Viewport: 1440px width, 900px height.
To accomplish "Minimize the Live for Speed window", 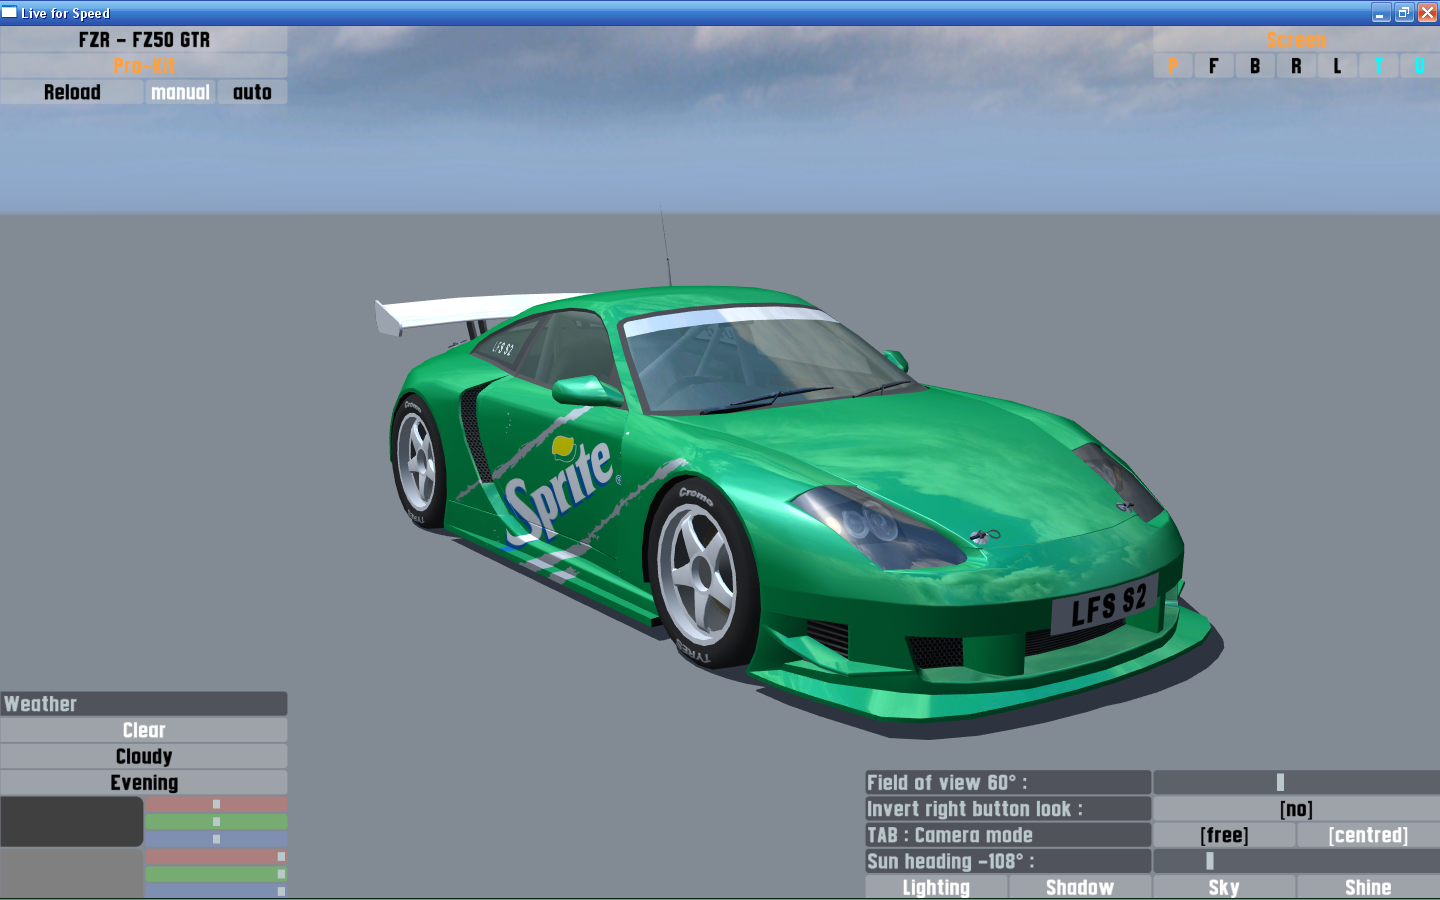I will (1381, 13).
